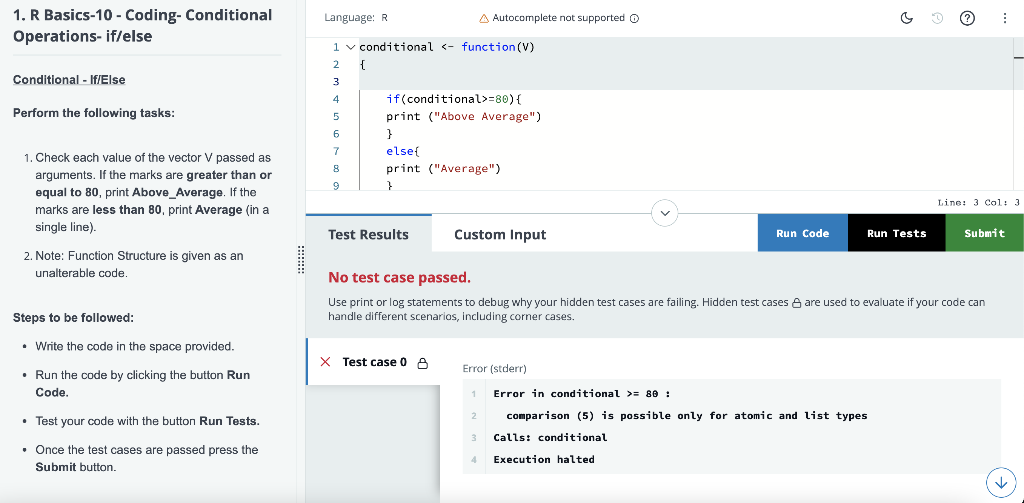This screenshot has height=503, width=1024.
Task: Click the 'Error (stderr)' label
Action: tap(494, 368)
